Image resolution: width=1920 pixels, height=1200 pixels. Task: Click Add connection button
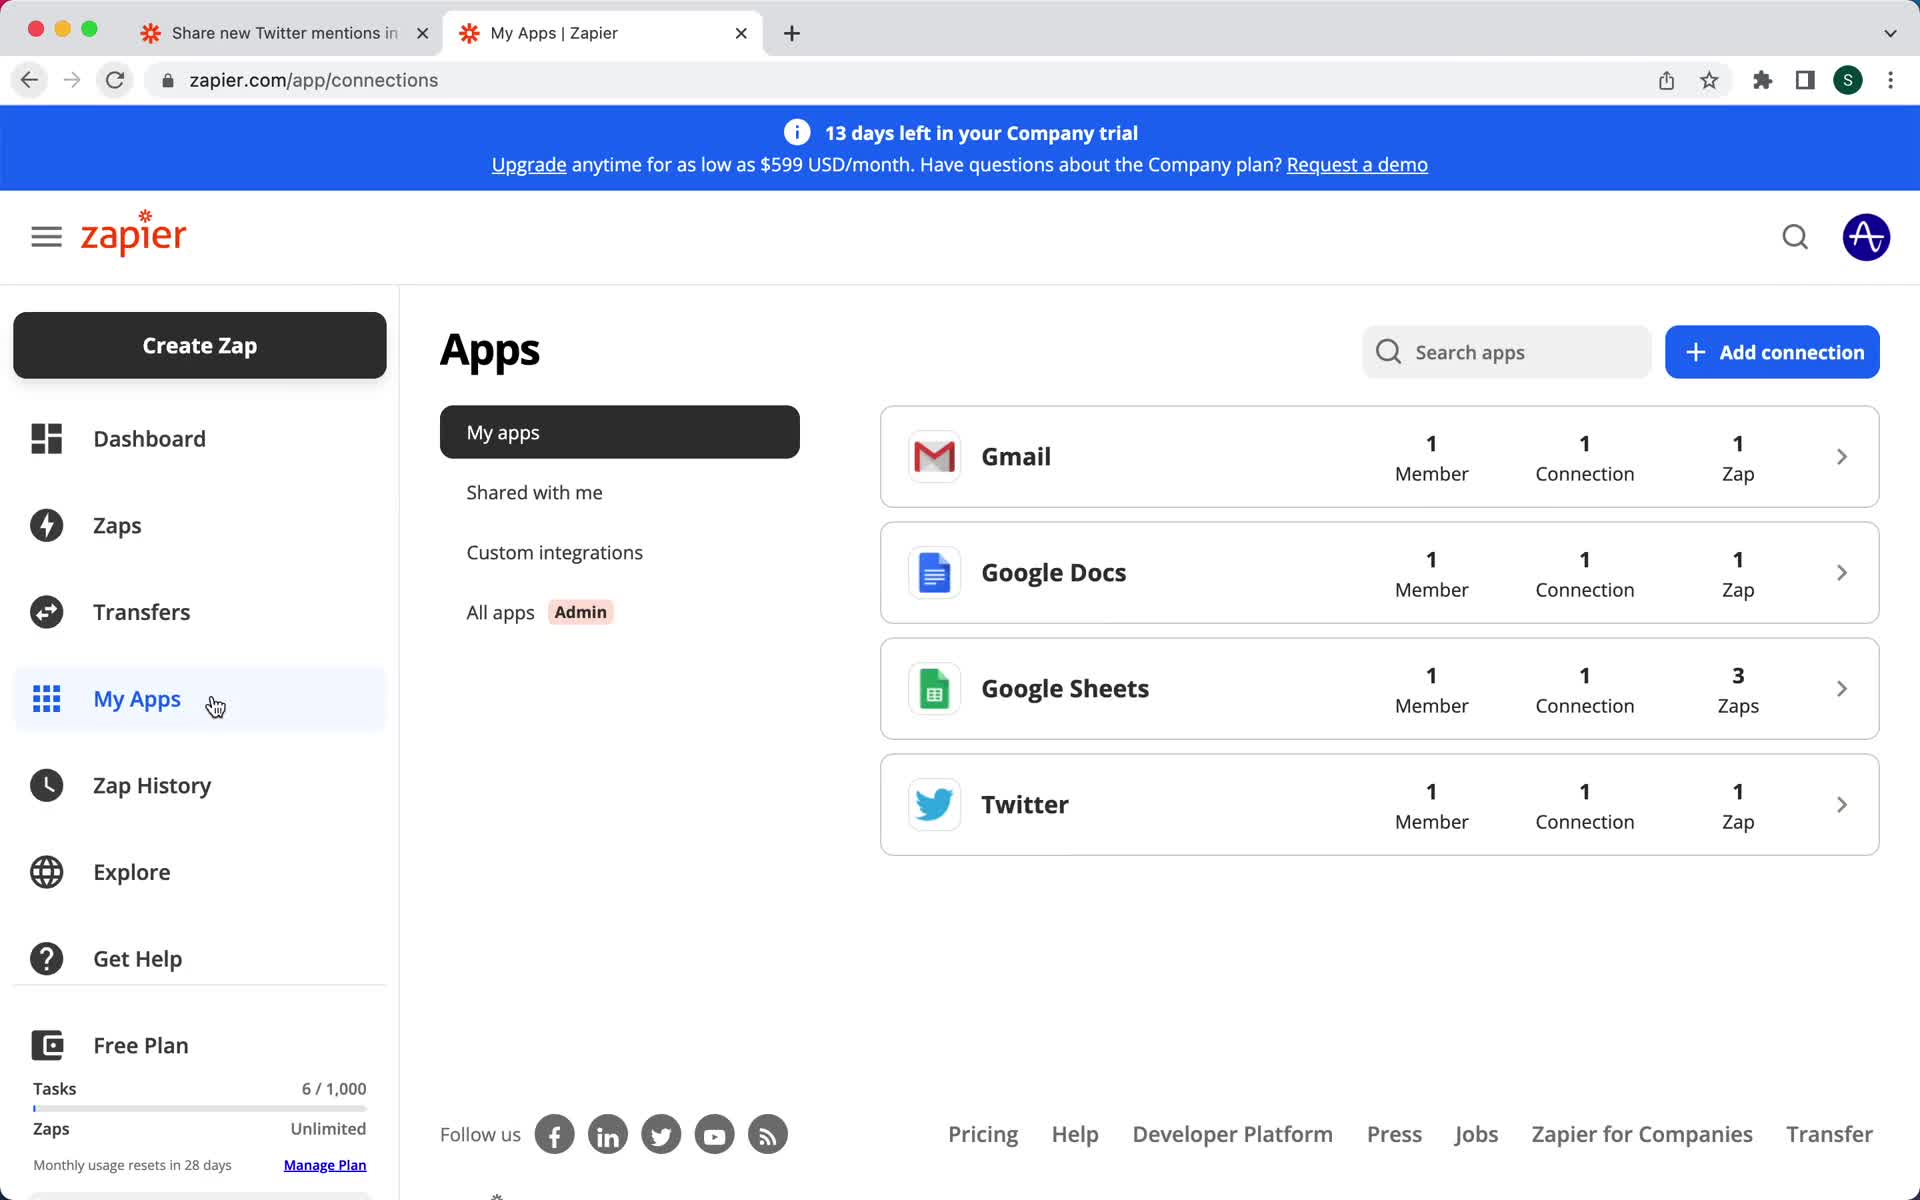coord(1775,351)
